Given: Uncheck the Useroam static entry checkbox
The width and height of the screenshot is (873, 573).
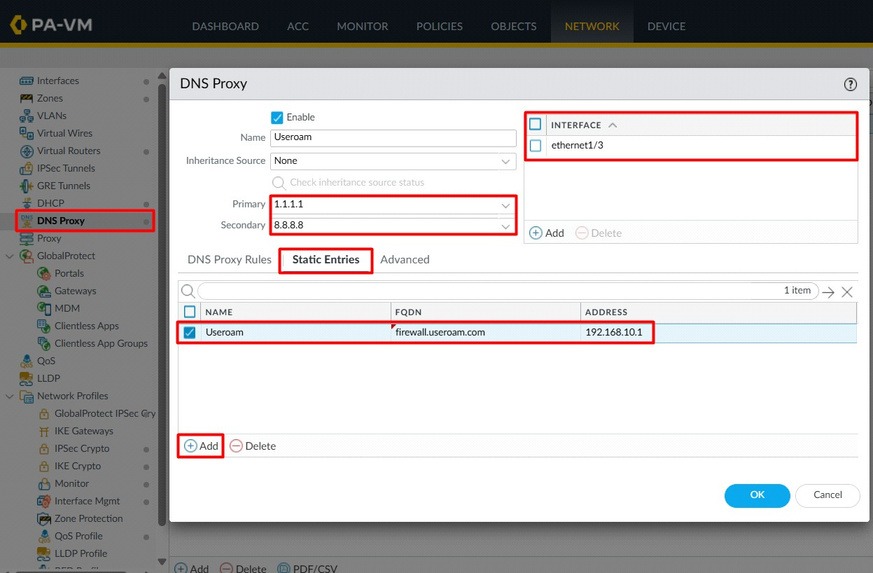Looking at the screenshot, I should 190,332.
